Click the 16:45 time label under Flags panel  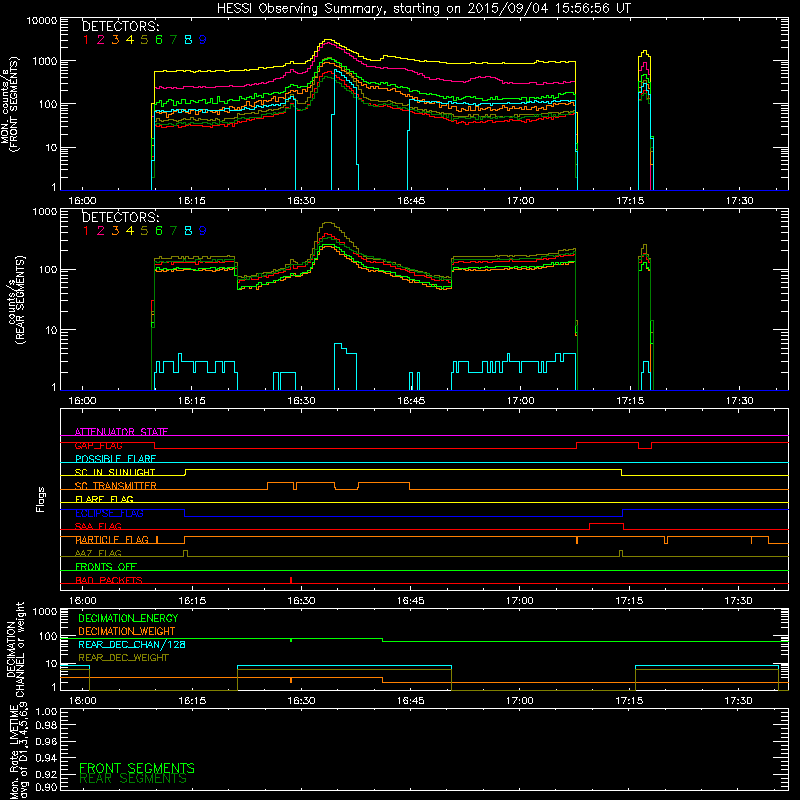click(411, 601)
